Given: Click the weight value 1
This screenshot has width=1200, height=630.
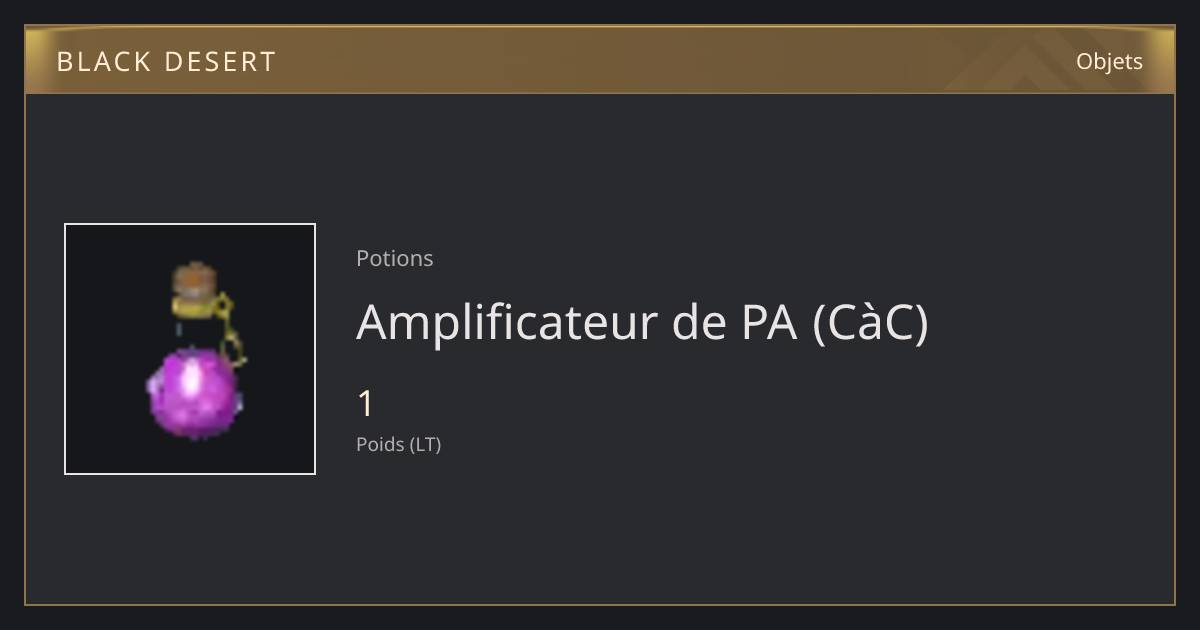Looking at the screenshot, I should tap(366, 404).
